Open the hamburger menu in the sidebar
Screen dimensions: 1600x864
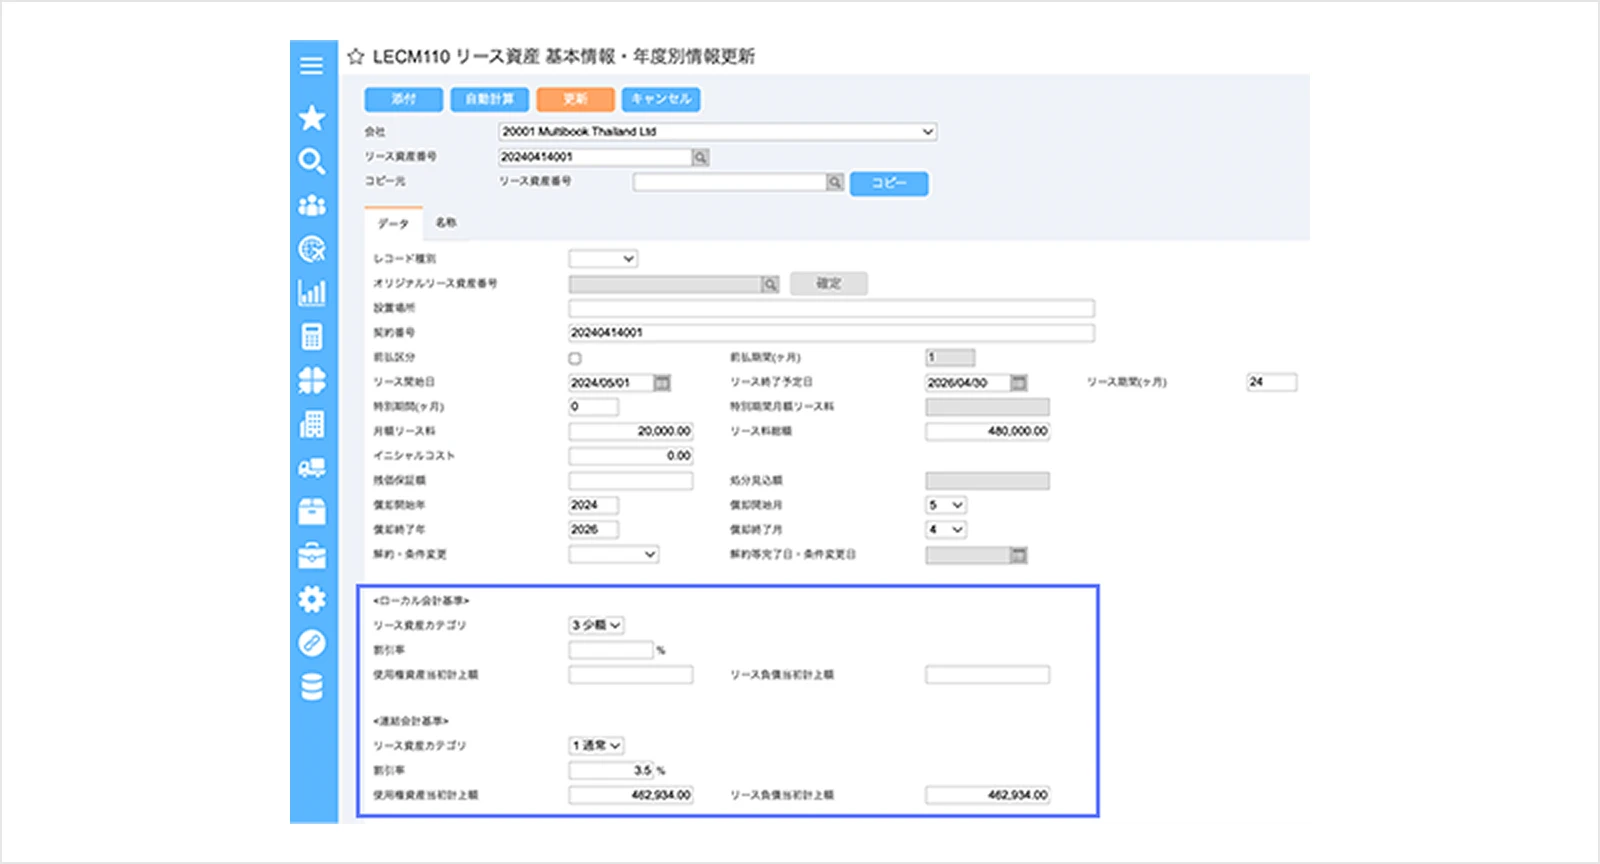pos(312,66)
